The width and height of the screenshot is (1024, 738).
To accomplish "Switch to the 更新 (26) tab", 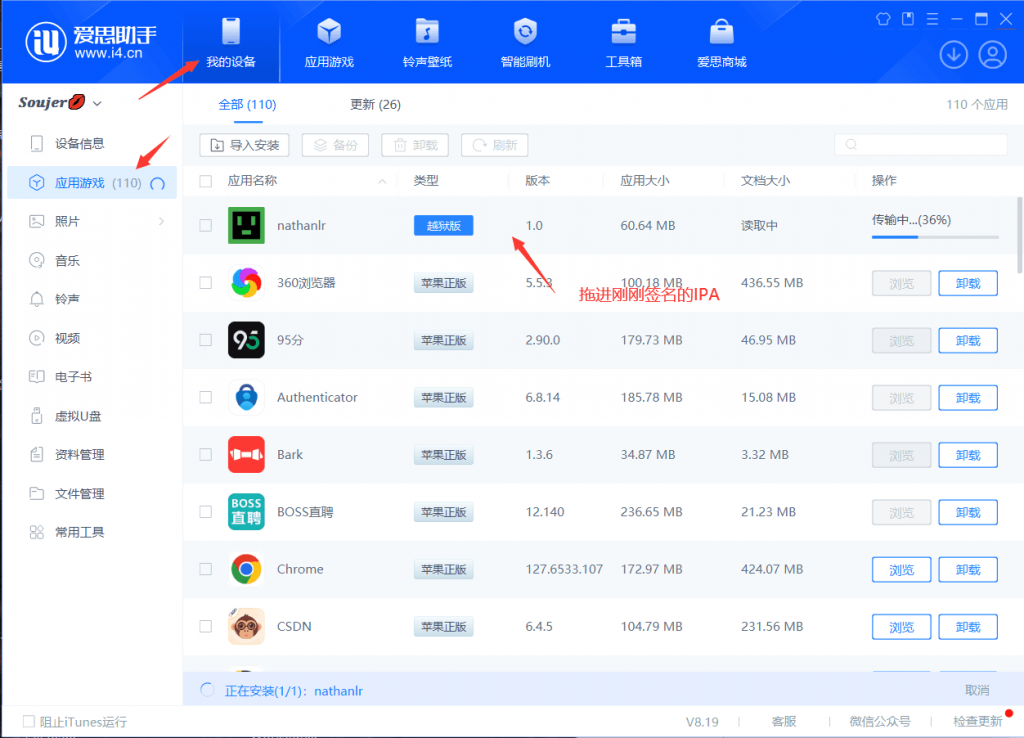I will point(376,104).
